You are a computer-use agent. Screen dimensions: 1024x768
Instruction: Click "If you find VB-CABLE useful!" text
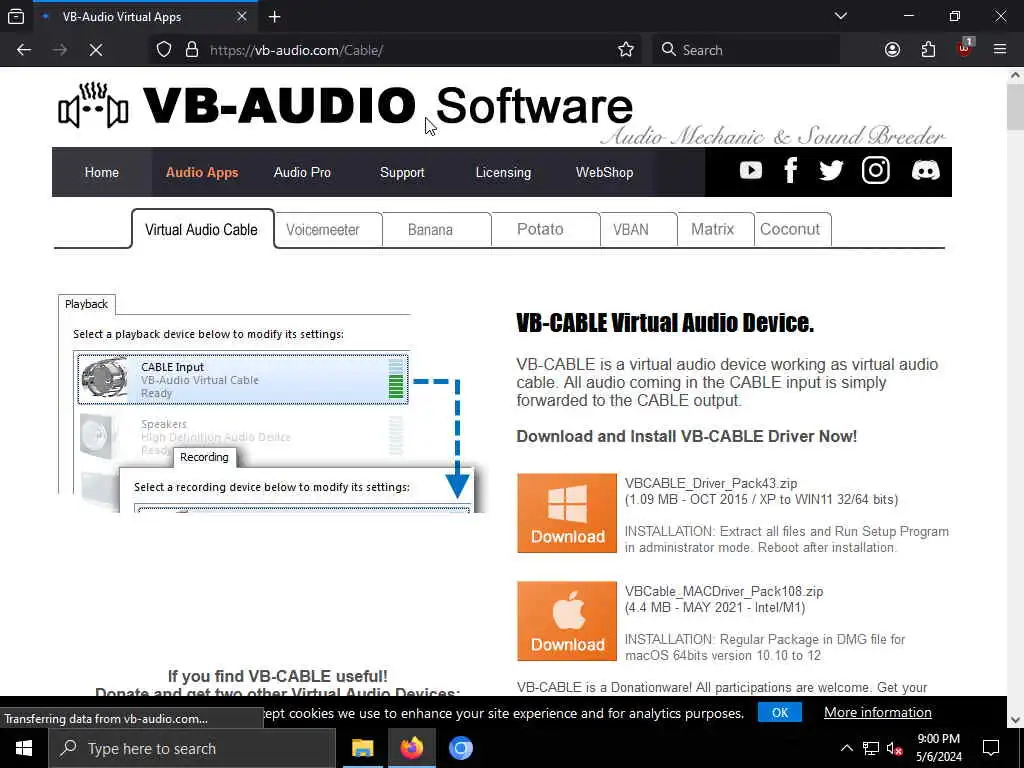(278, 676)
